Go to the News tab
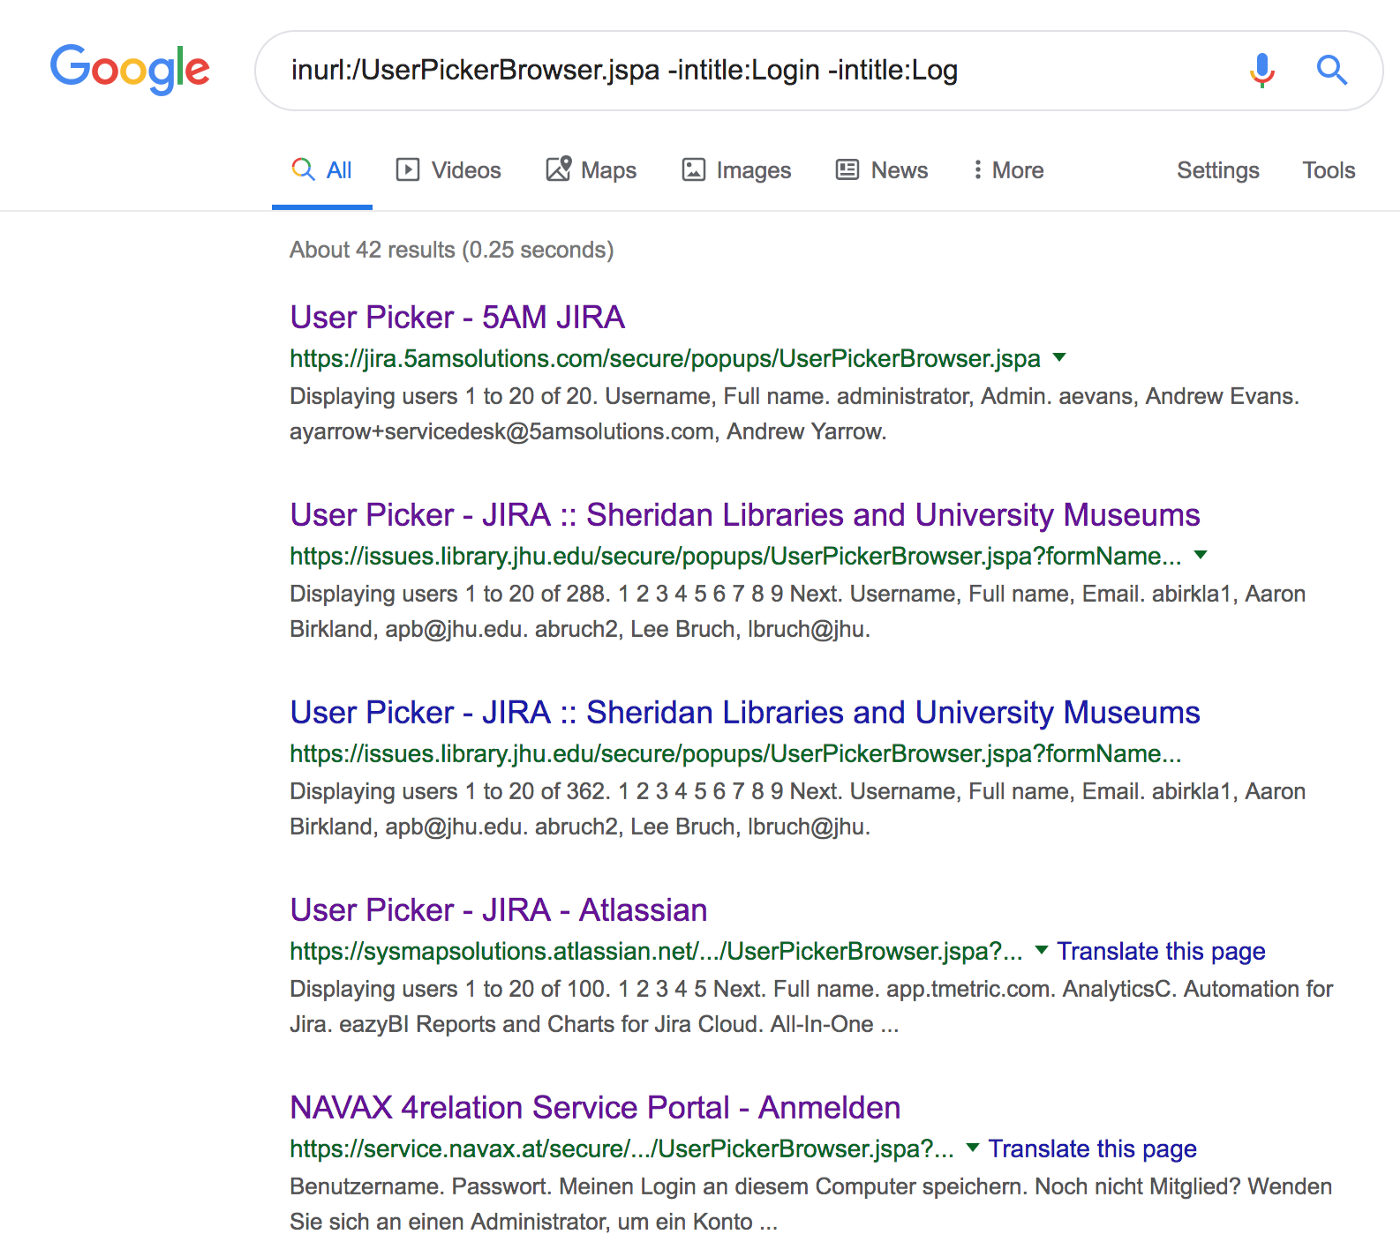 pyautogui.click(x=882, y=170)
